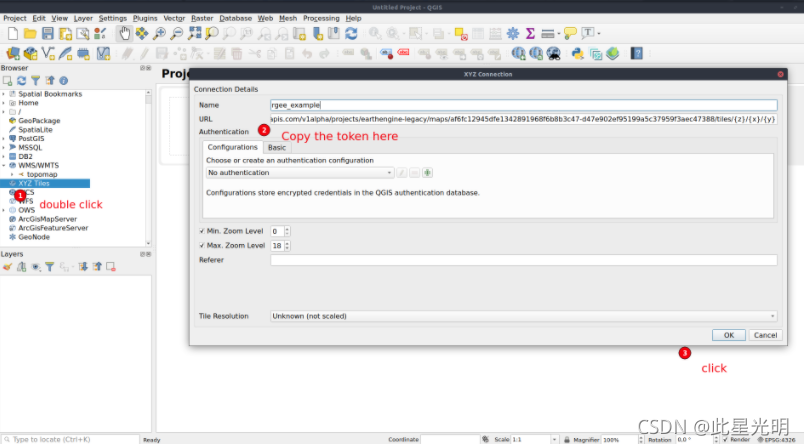Open the Scale dropdown in status bar

(x=554, y=439)
